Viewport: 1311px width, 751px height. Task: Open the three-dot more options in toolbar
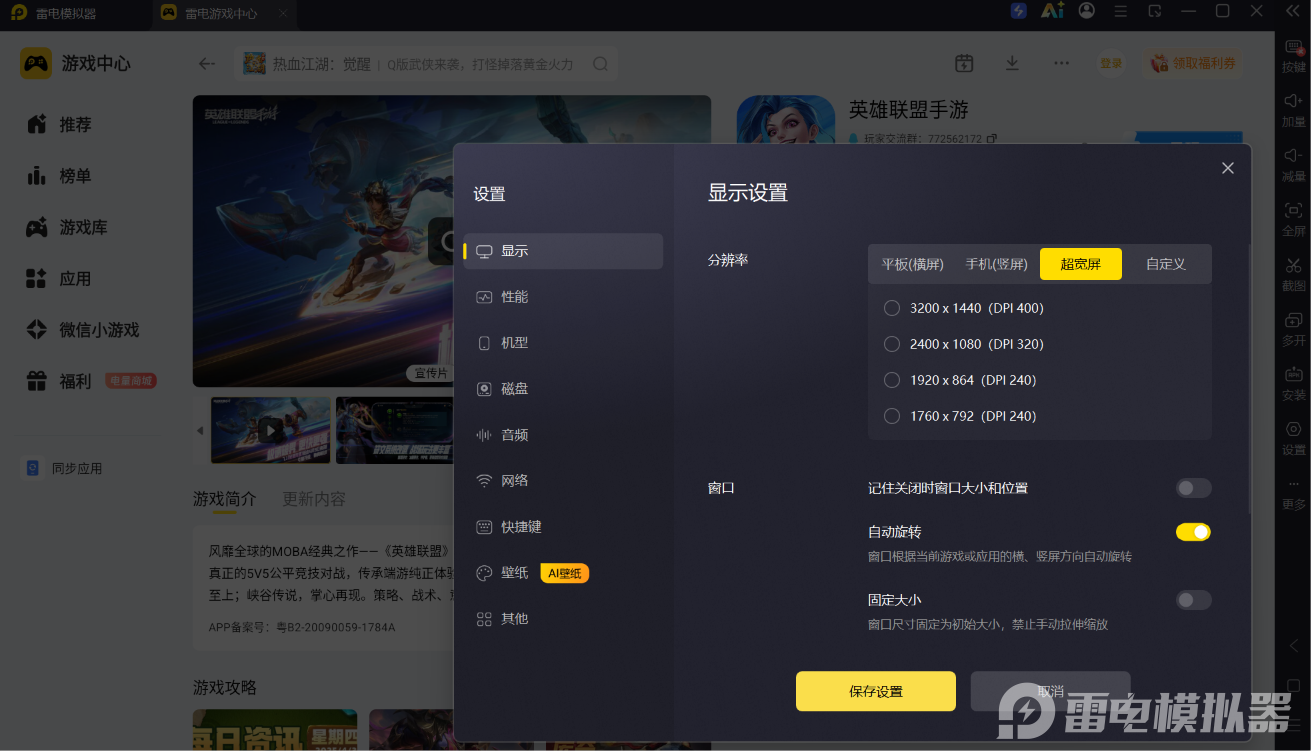click(x=1062, y=63)
